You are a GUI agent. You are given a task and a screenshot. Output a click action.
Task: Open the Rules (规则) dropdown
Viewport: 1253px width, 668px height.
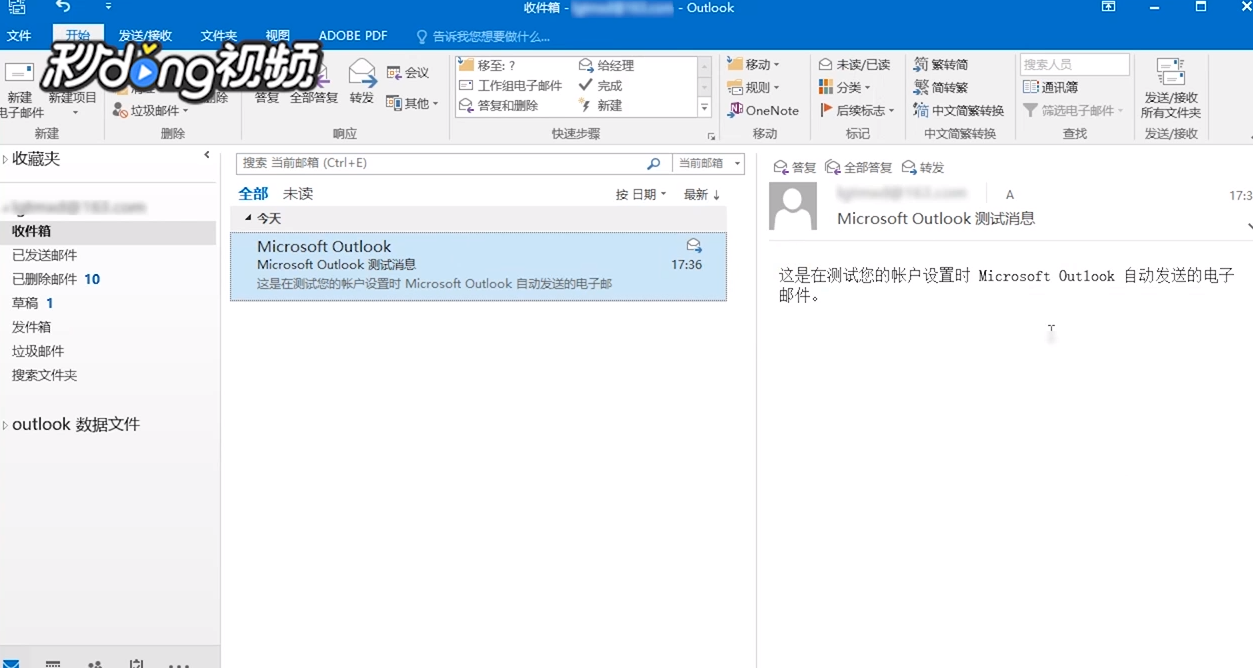[754, 87]
